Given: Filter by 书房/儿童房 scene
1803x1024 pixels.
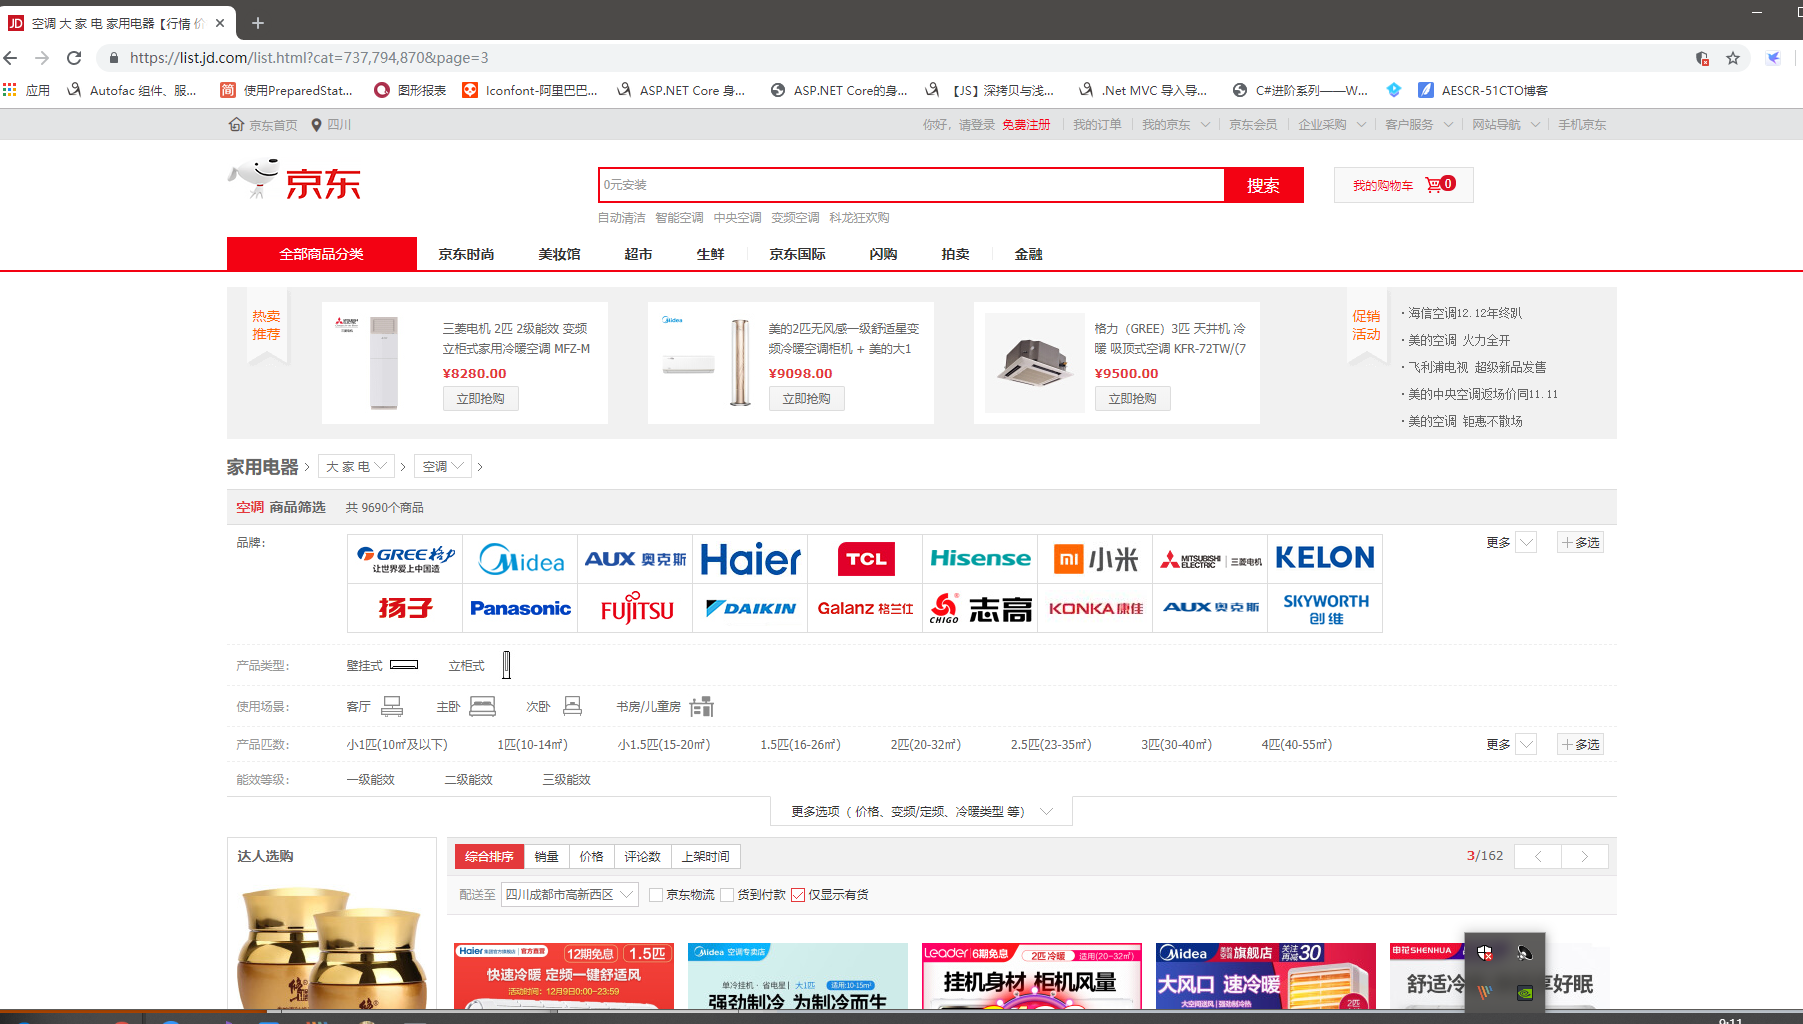Looking at the screenshot, I should click(665, 706).
